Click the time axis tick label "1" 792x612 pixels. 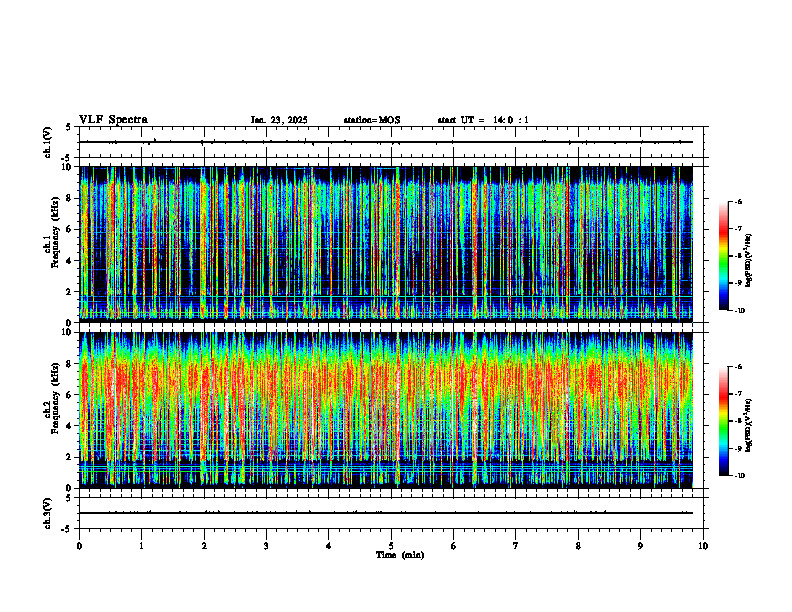click(x=141, y=546)
